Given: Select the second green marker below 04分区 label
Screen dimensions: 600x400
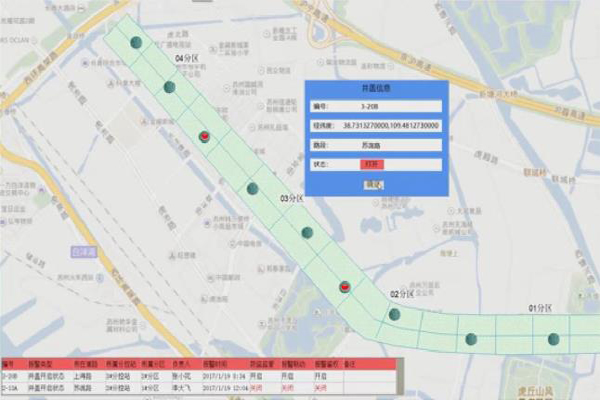Looking at the screenshot, I should pyautogui.click(x=170, y=87).
